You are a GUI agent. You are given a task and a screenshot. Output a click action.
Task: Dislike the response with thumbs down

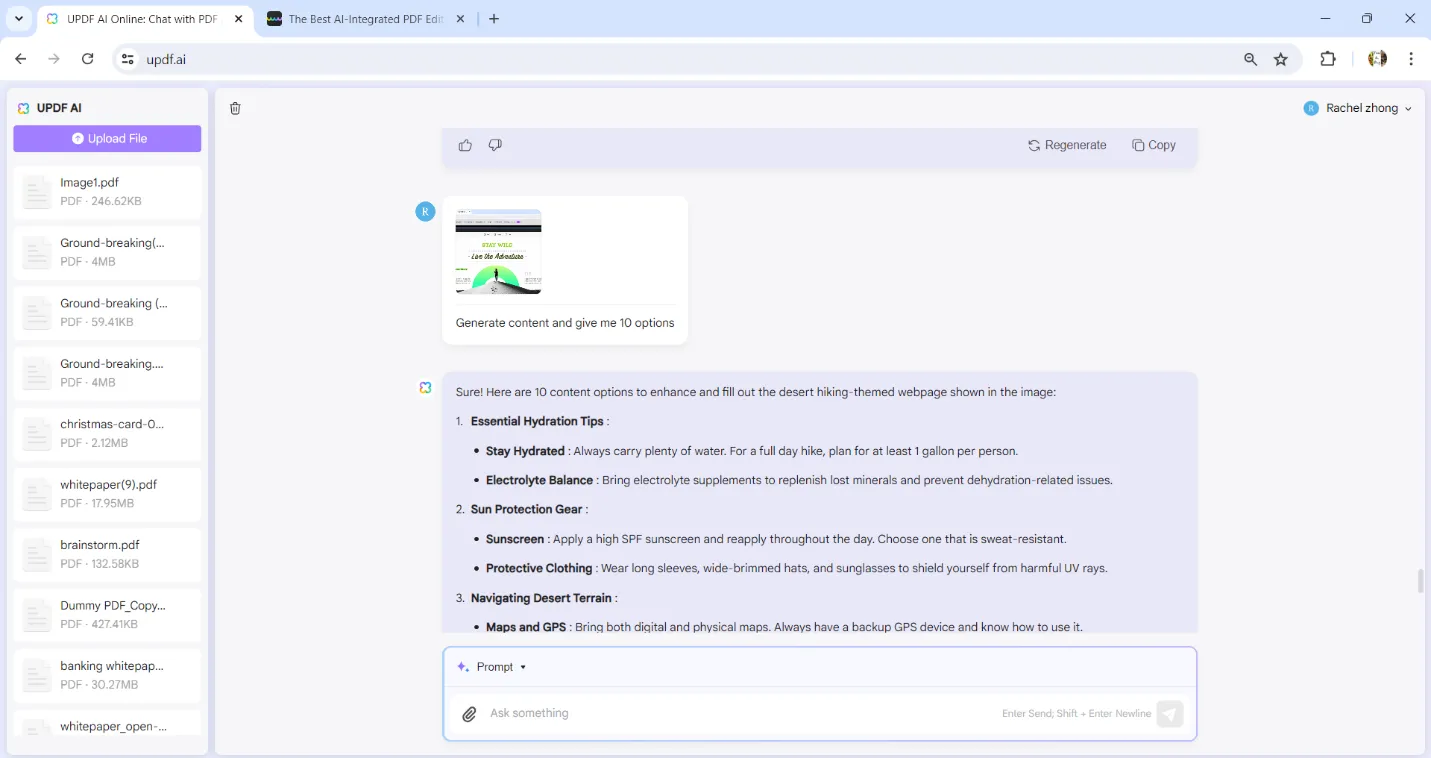(495, 145)
